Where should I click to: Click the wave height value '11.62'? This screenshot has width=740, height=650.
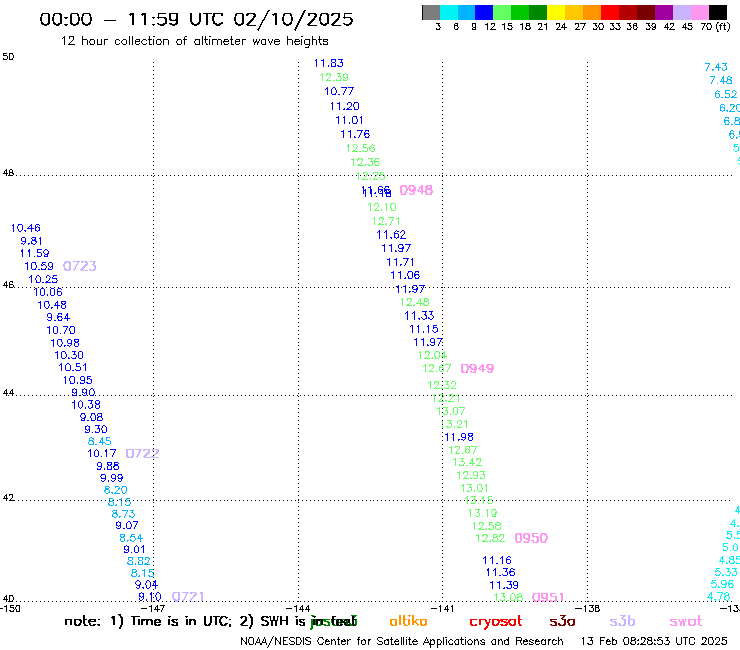click(391, 235)
